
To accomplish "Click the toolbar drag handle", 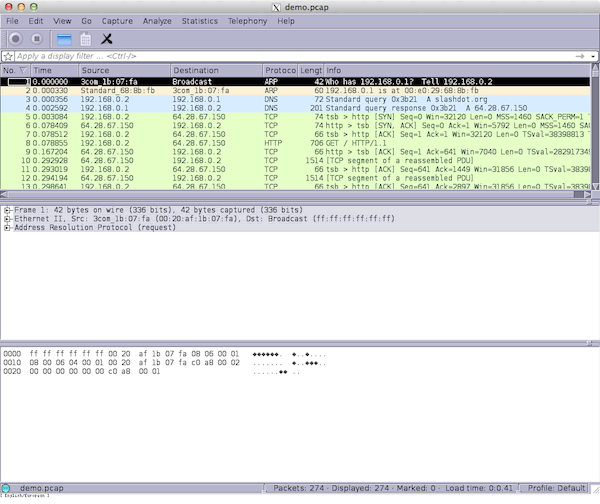I will [4, 39].
